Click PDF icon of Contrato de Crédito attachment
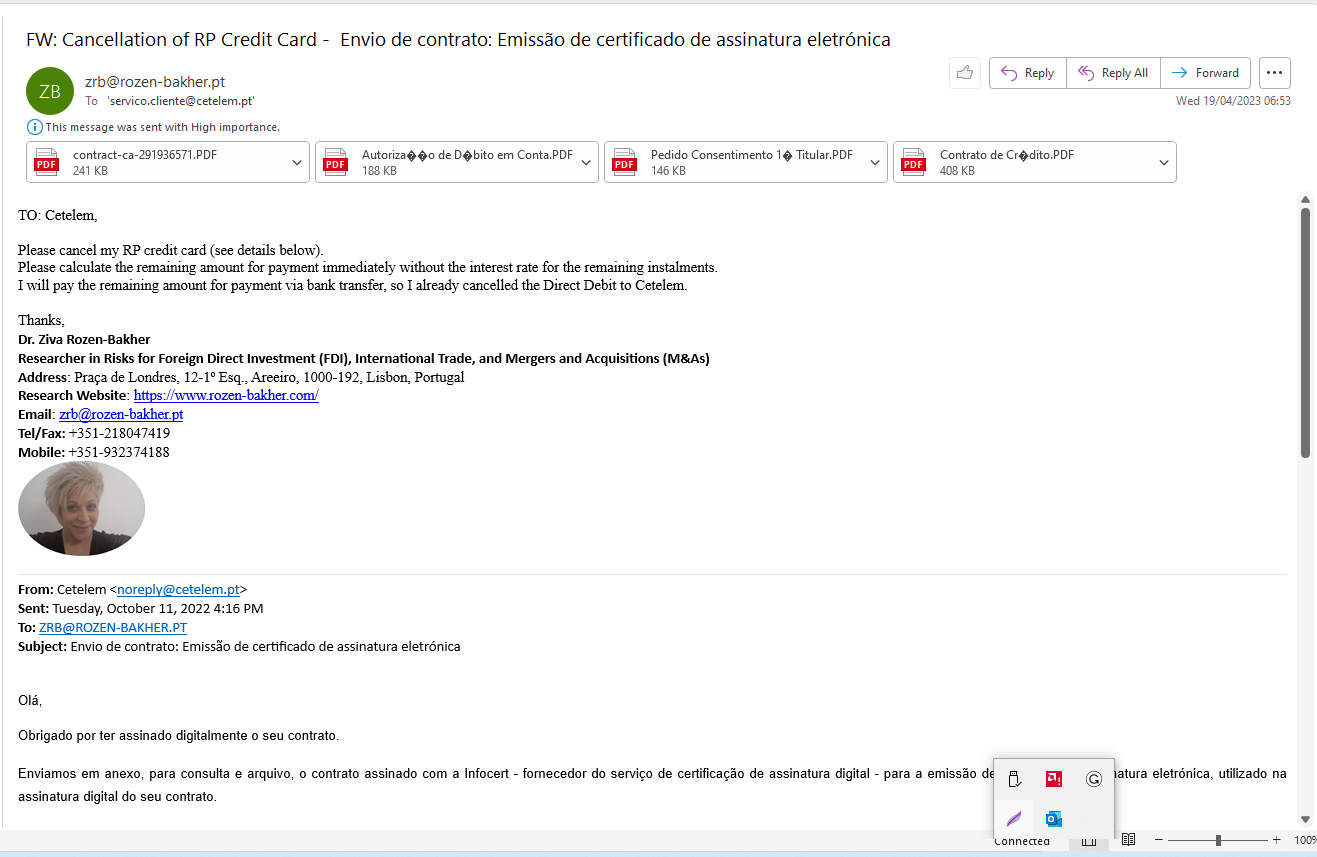Image resolution: width=1317 pixels, height=857 pixels. point(913,162)
